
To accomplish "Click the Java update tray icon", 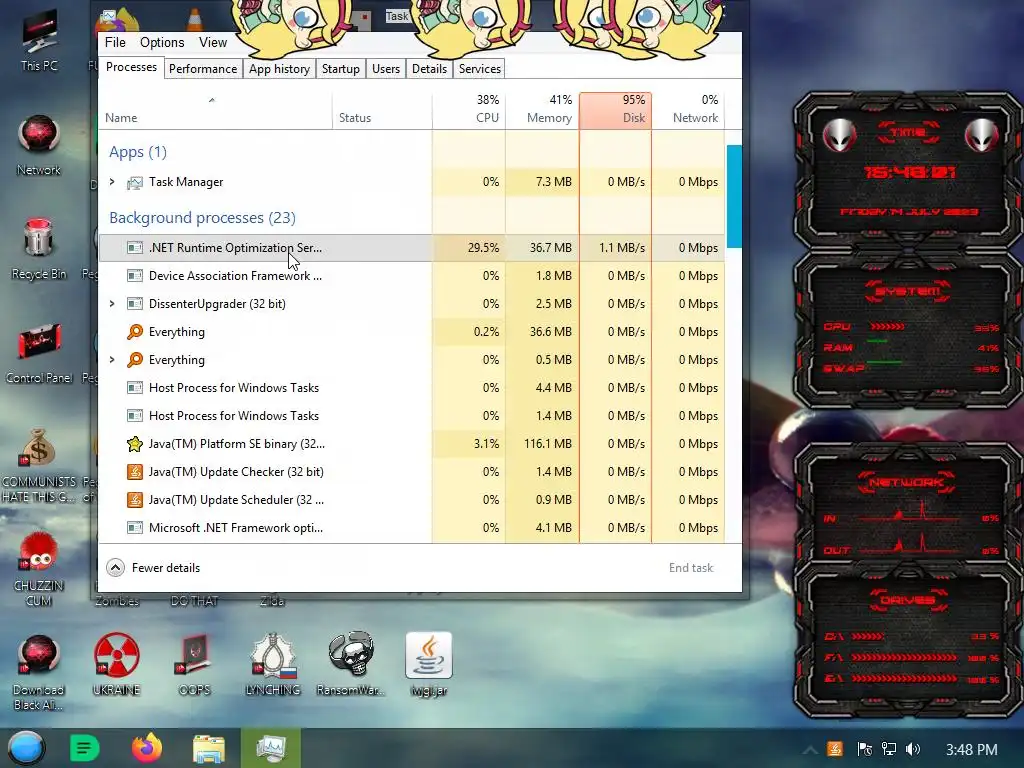I will [x=835, y=749].
